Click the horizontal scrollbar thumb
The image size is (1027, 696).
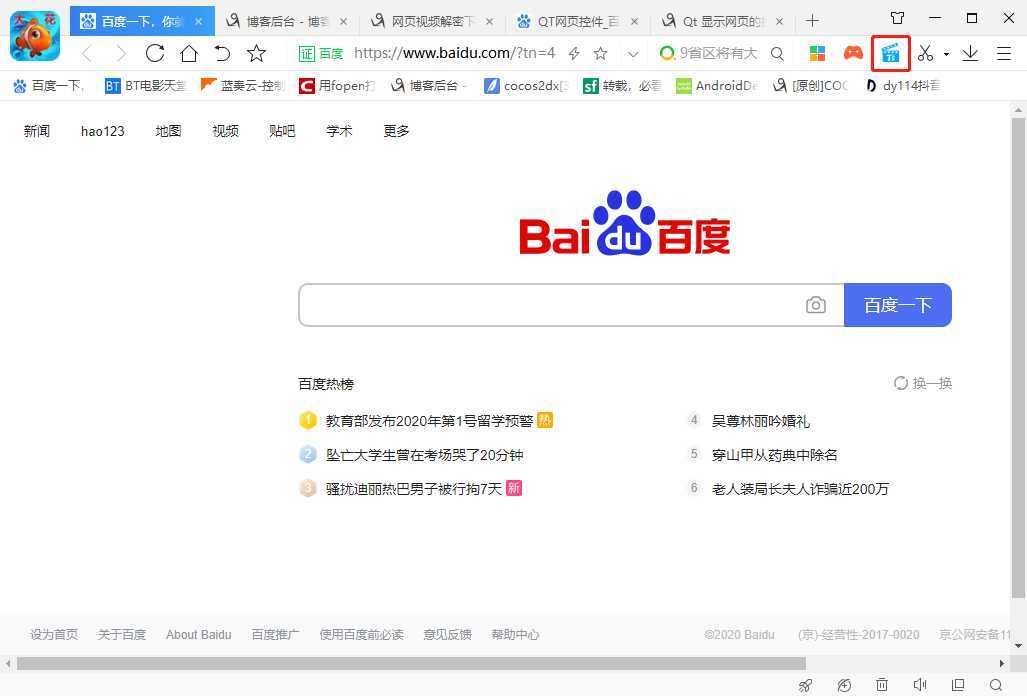[x=411, y=663]
